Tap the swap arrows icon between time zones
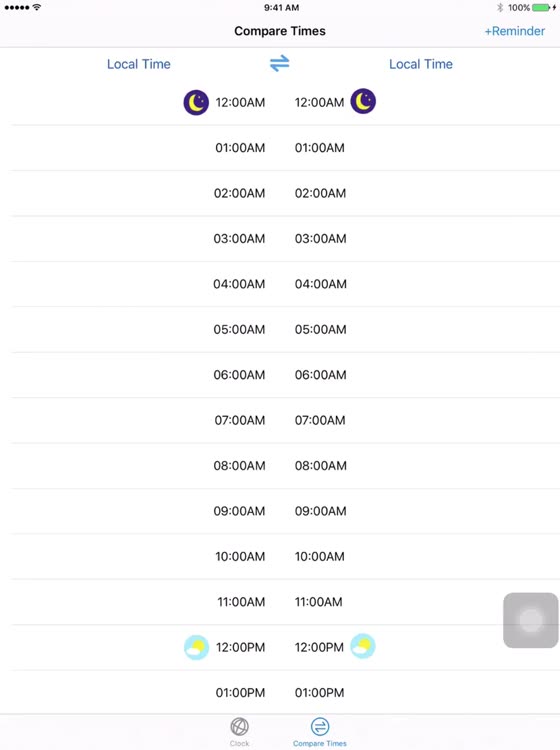The image size is (560, 750). tap(279, 63)
